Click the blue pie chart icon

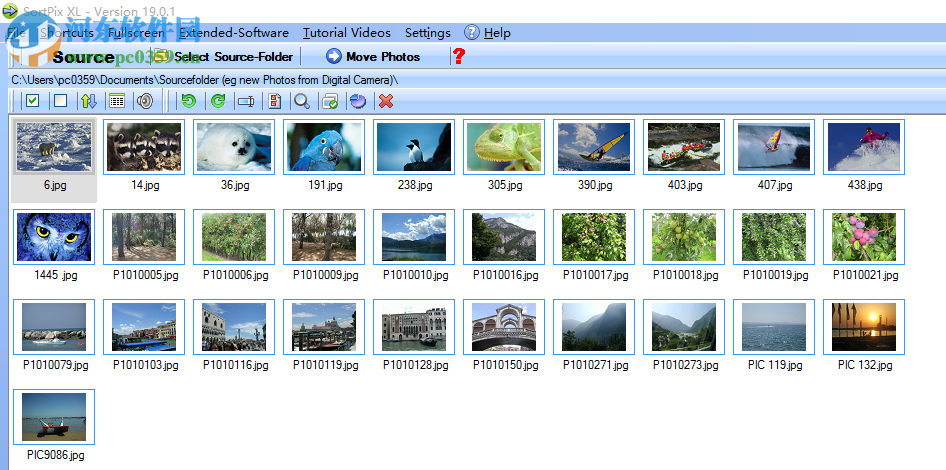358,101
